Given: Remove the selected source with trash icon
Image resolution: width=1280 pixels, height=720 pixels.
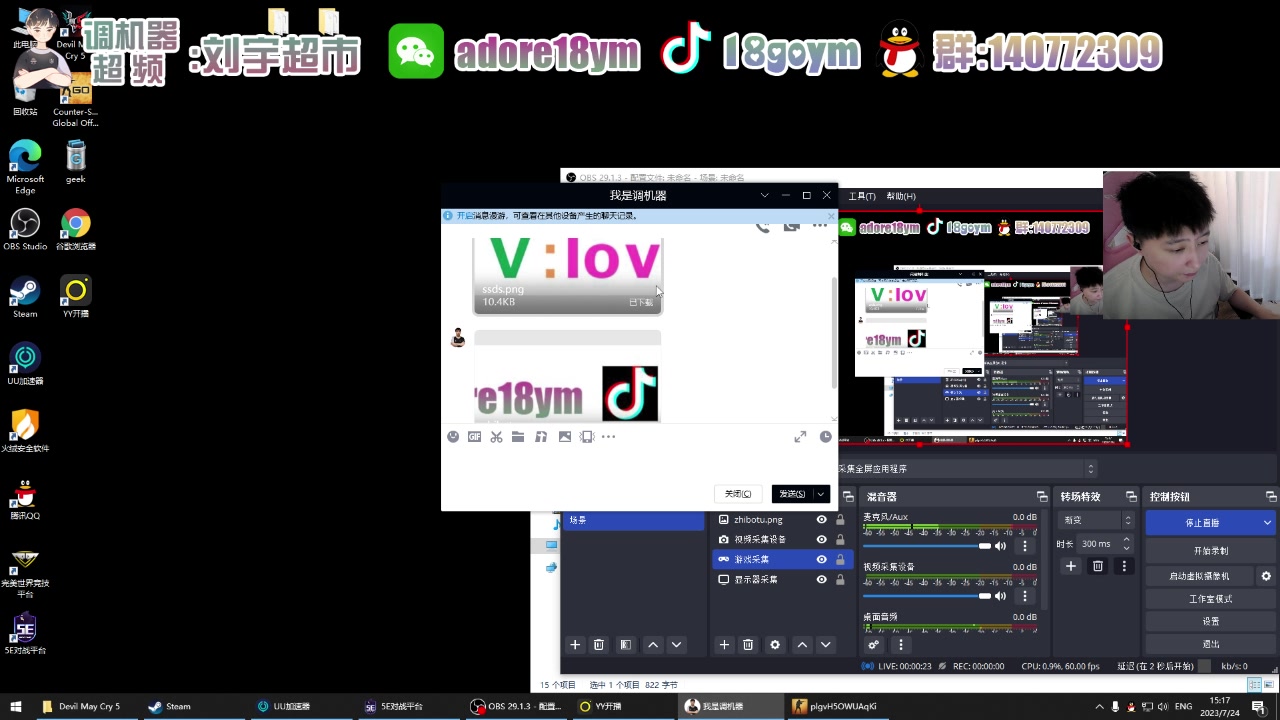Looking at the screenshot, I should [x=748, y=645].
